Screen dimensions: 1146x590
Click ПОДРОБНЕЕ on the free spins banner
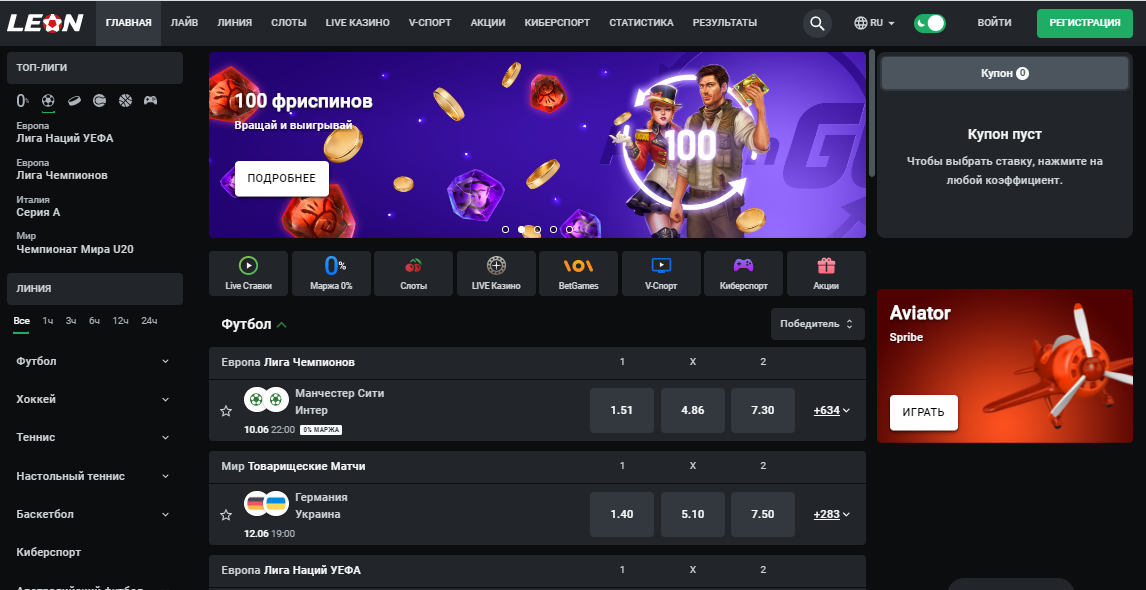click(281, 178)
